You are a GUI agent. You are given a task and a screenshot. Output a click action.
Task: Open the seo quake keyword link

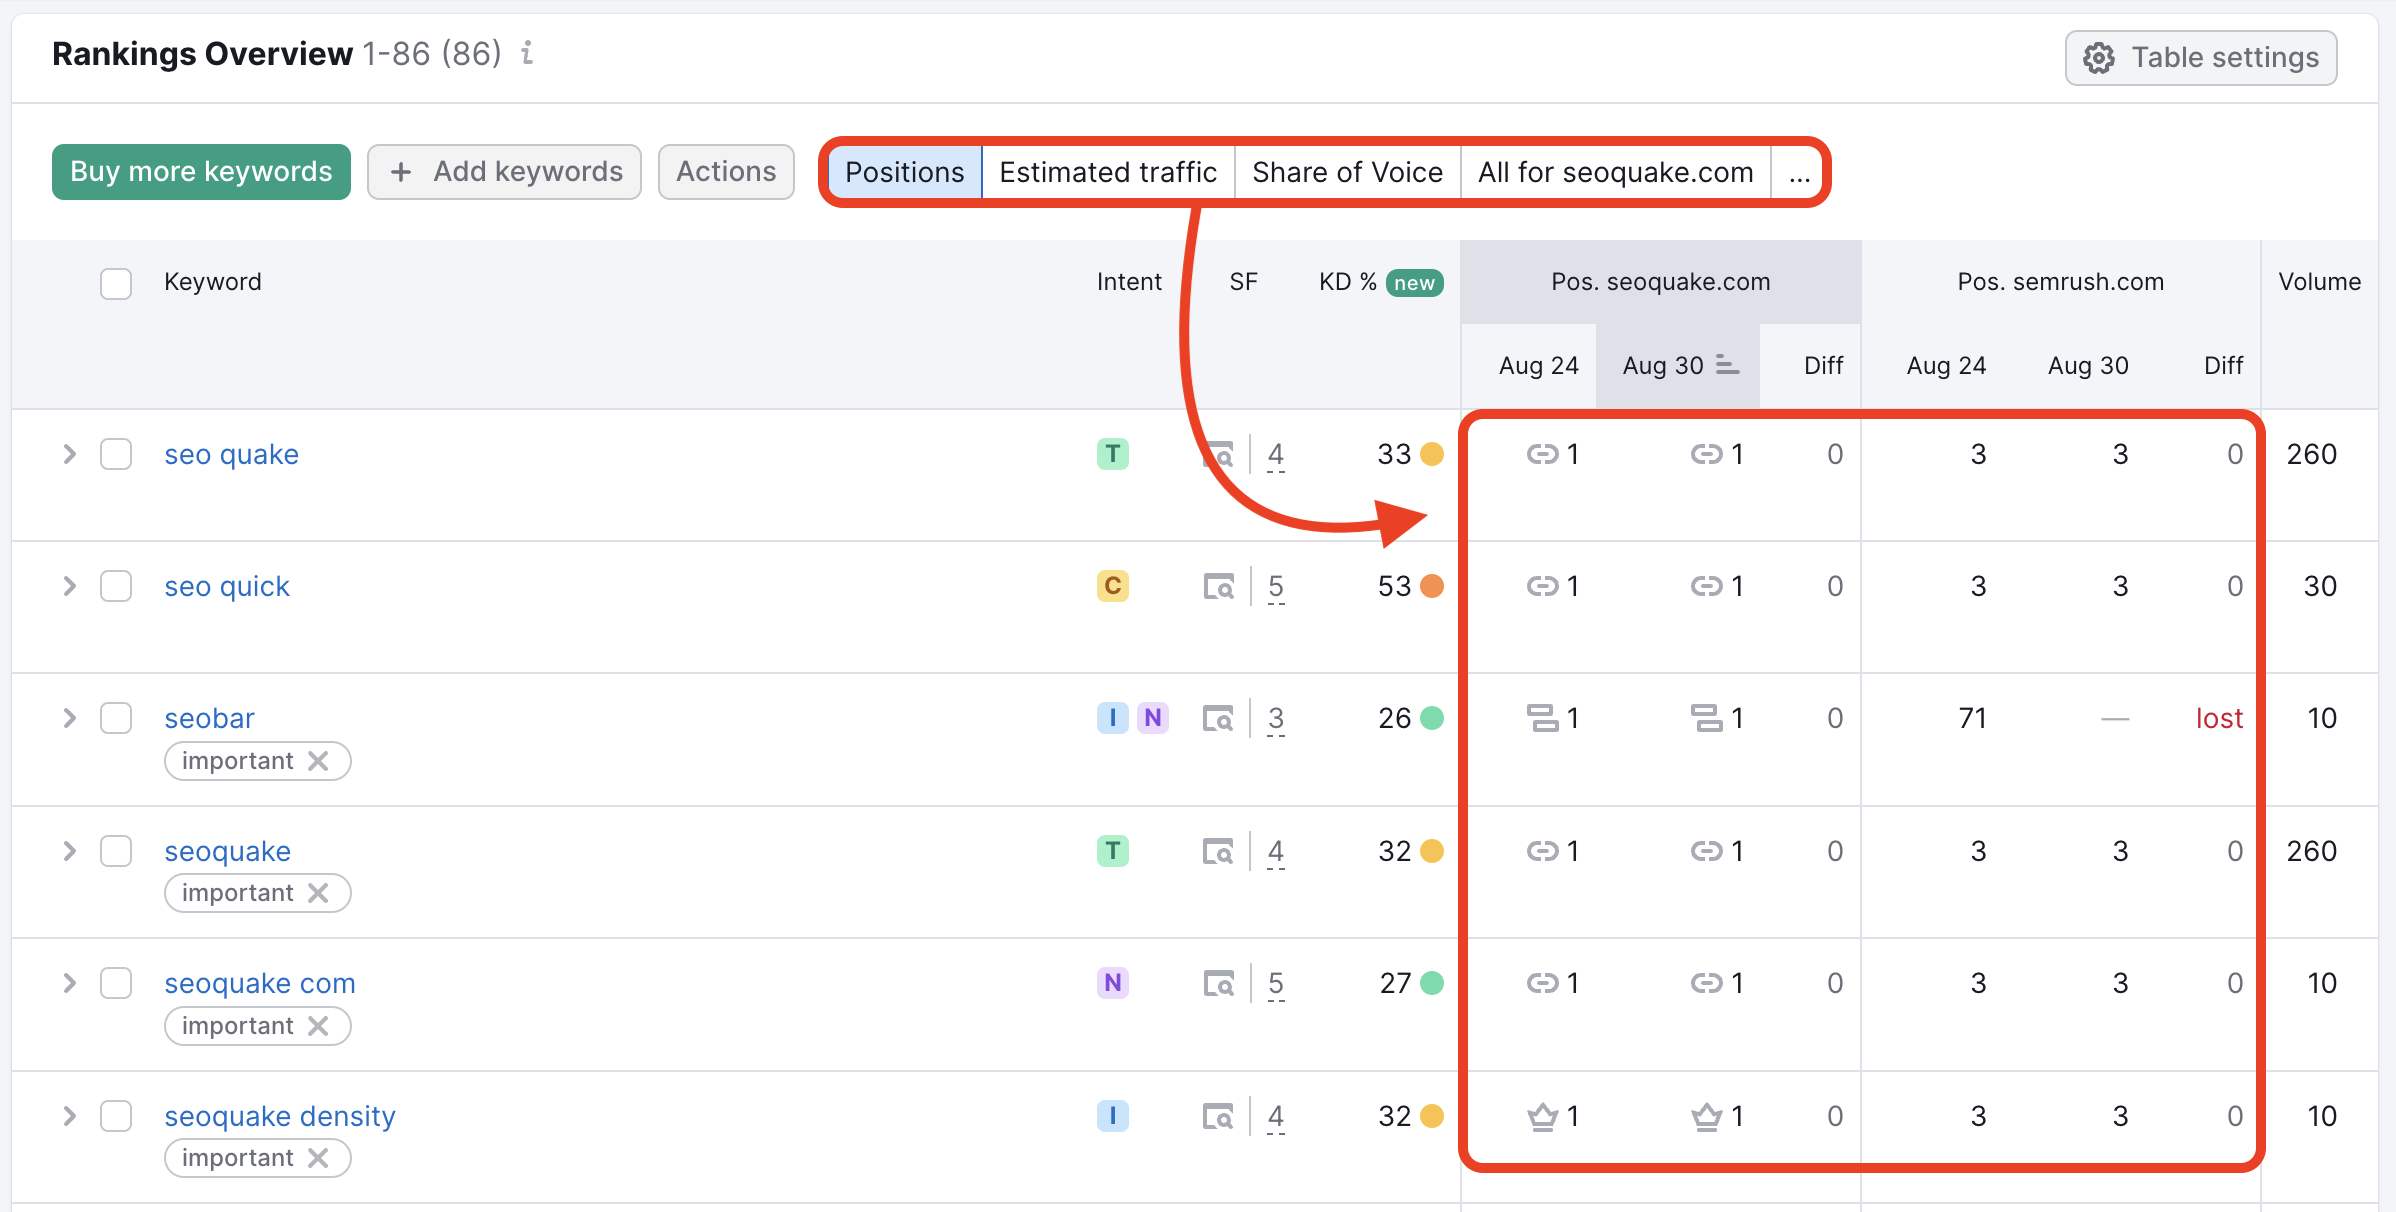231,455
